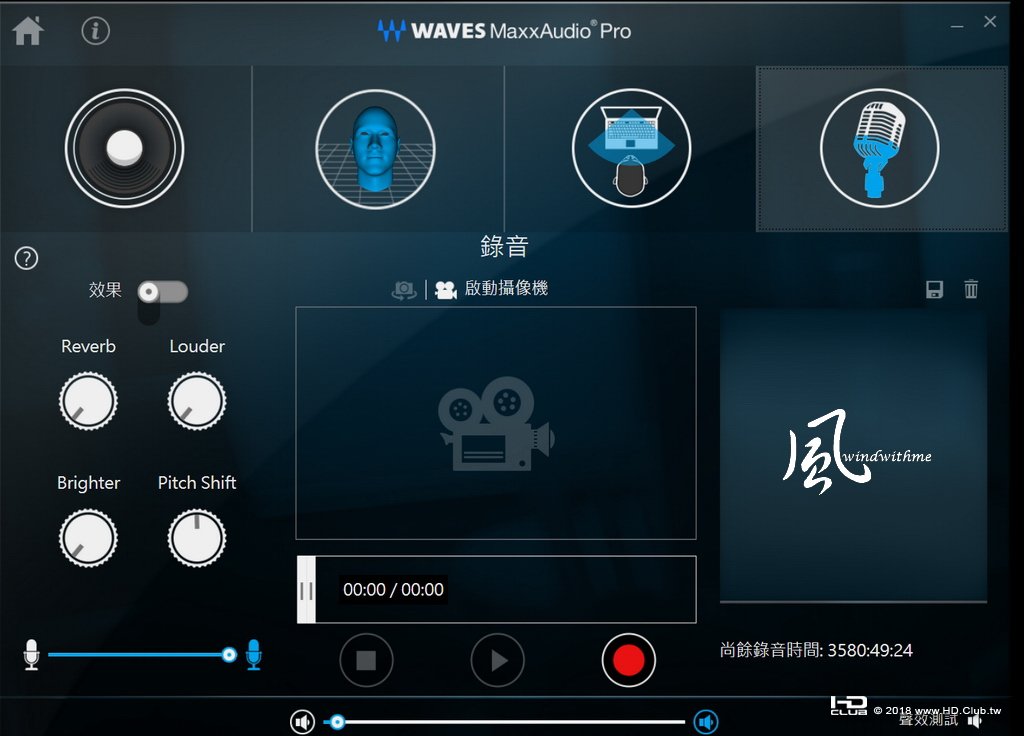Open the laptop listener position section
The height and width of the screenshot is (736, 1024).
pyautogui.click(x=631, y=148)
